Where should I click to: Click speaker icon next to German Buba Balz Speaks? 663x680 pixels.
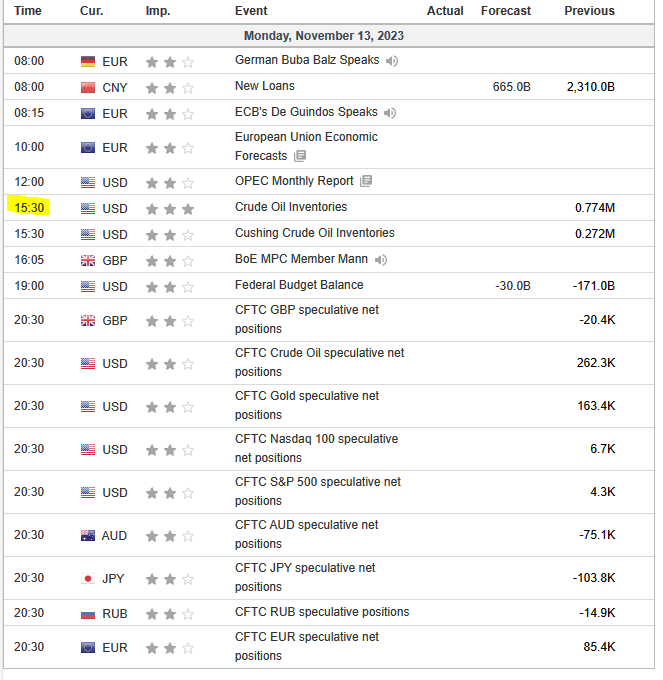point(392,61)
